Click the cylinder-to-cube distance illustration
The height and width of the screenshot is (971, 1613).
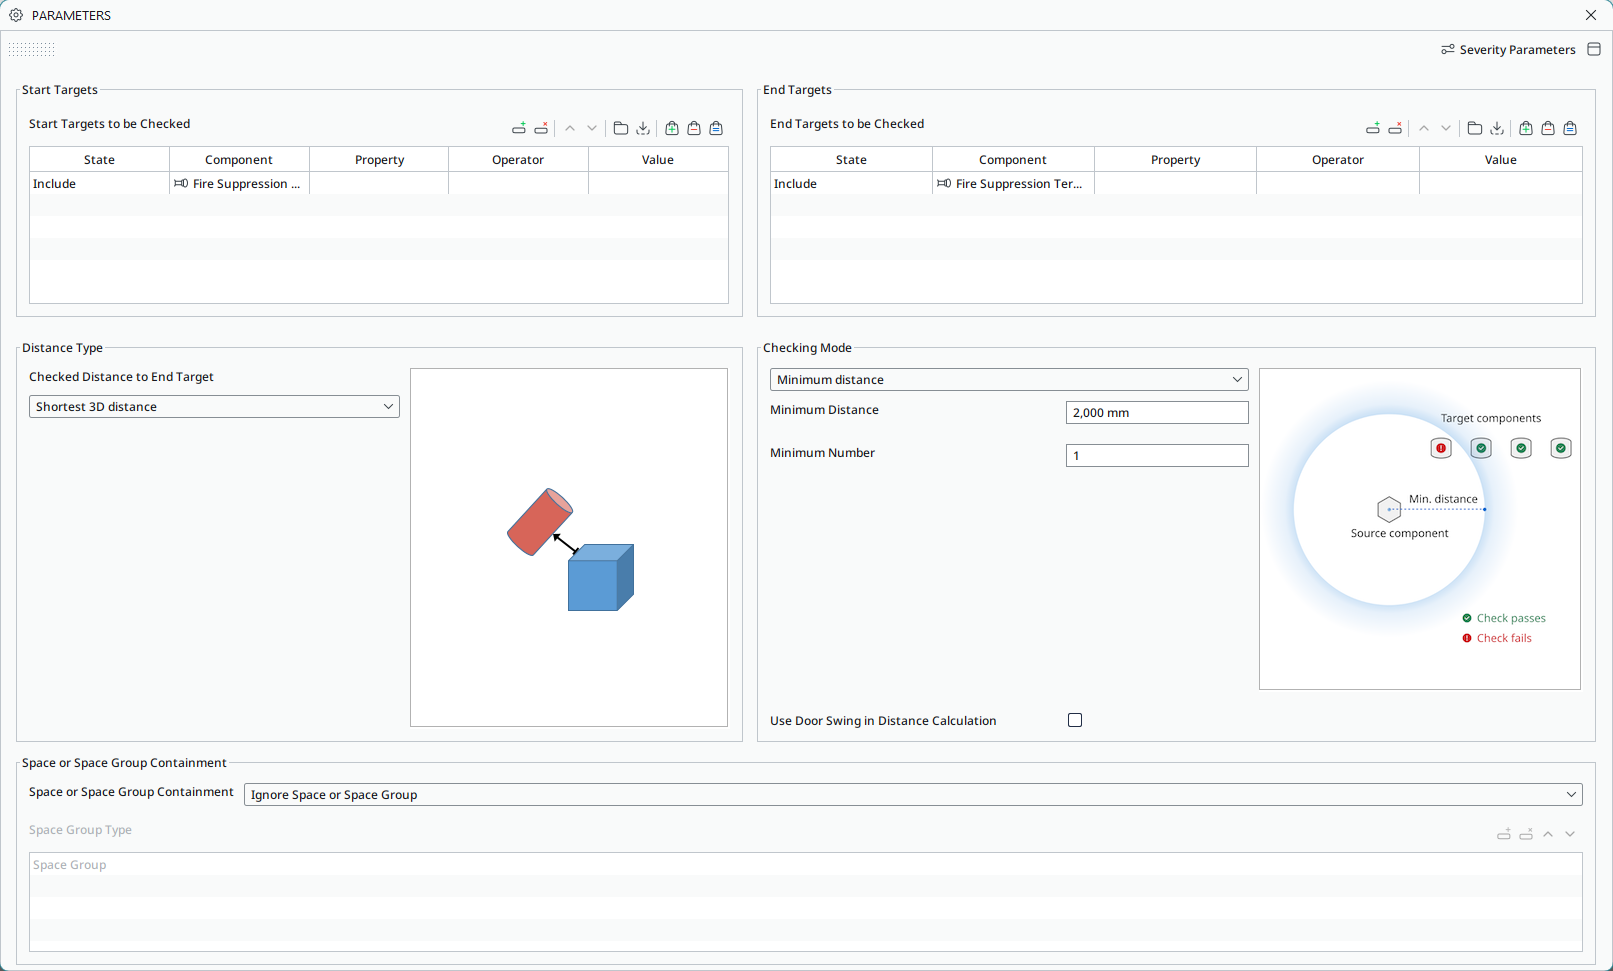pyautogui.click(x=569, y=548)
